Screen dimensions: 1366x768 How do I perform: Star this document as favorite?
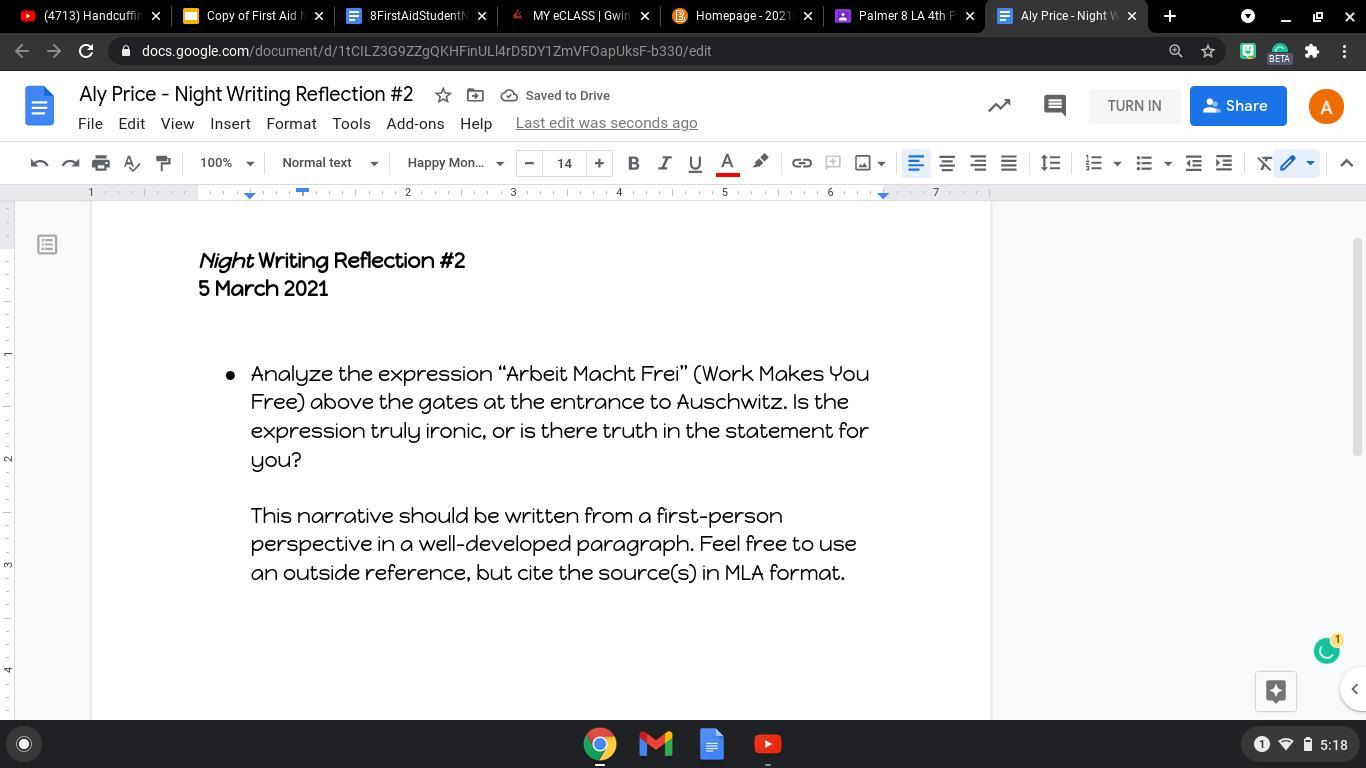(443, 95)
